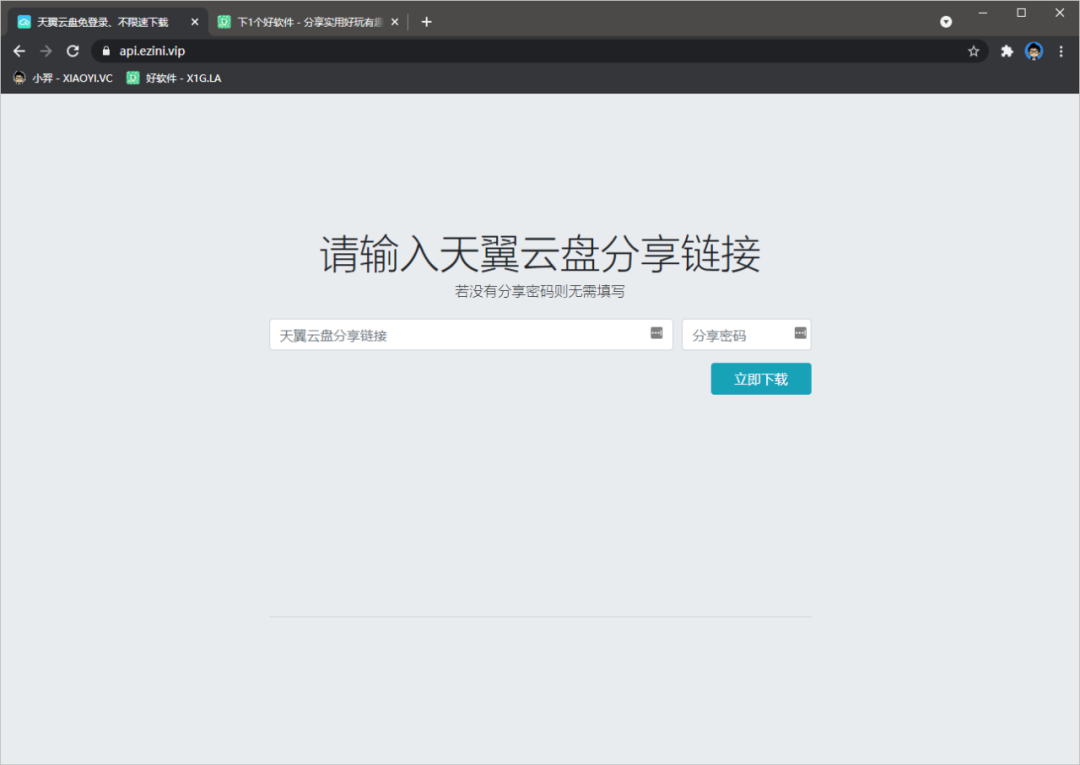Reload the page with refresh icon

[x=72, y=51]
